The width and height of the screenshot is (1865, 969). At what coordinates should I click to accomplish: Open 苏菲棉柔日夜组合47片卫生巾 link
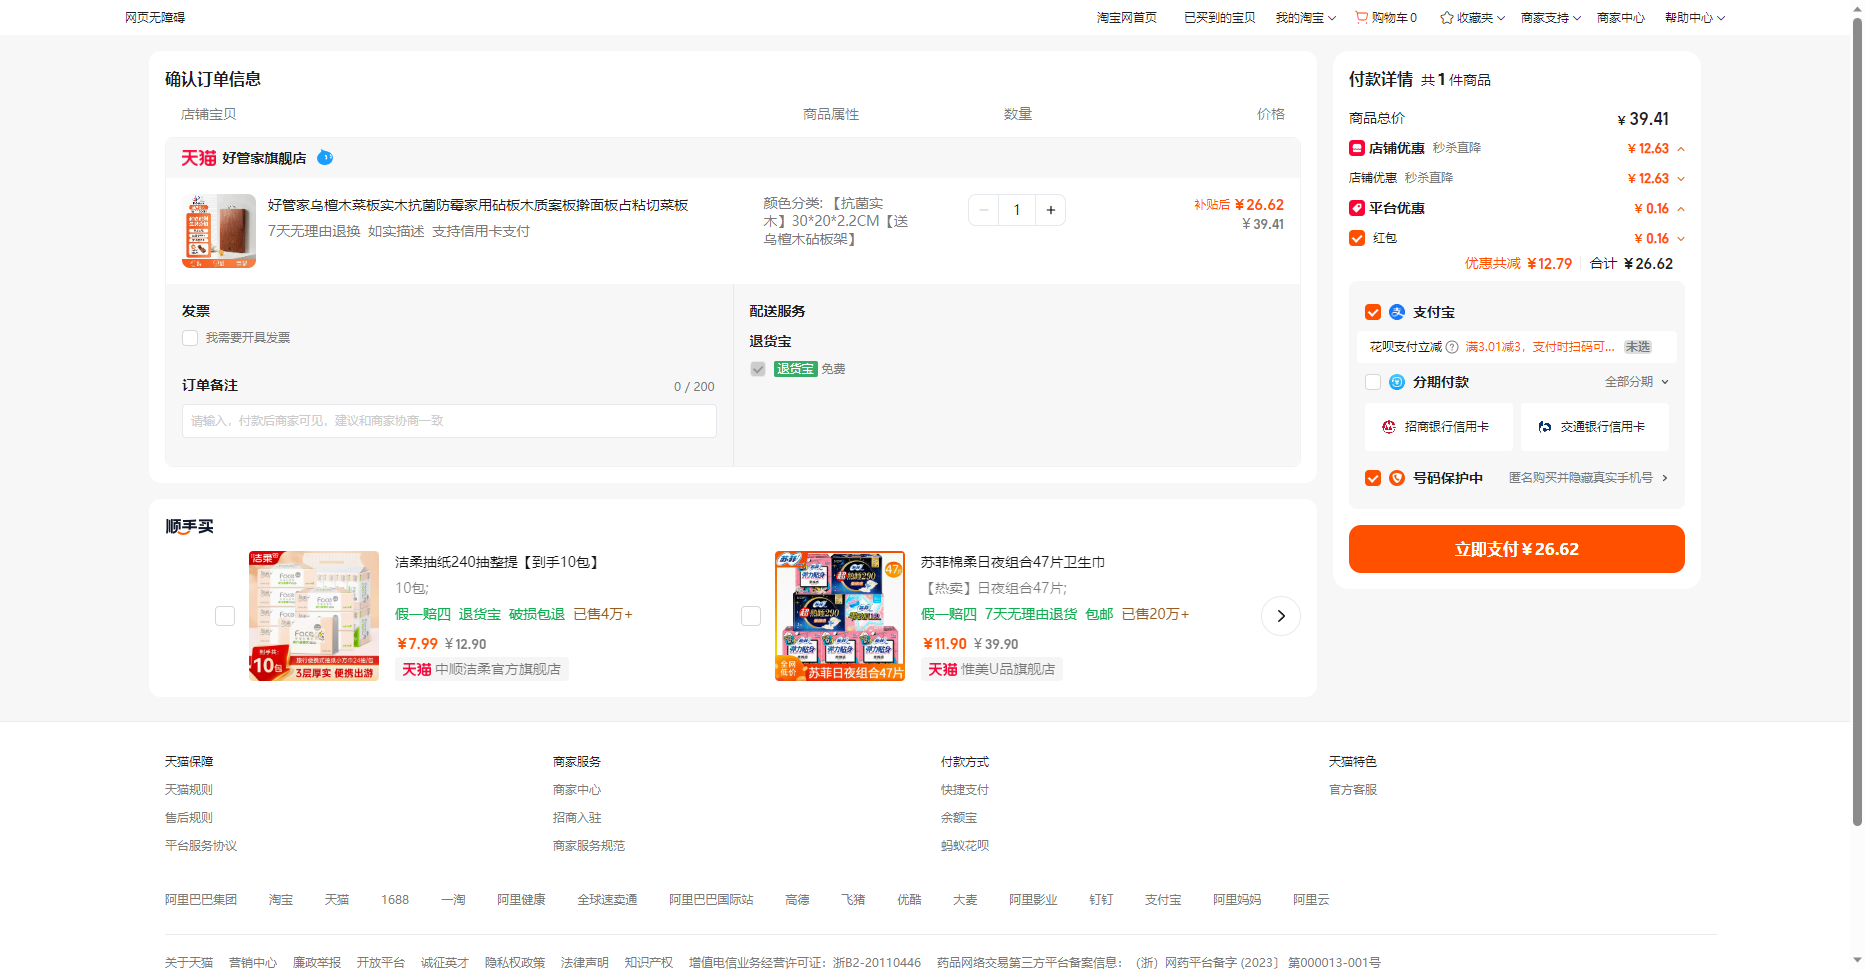point(1013,562)
